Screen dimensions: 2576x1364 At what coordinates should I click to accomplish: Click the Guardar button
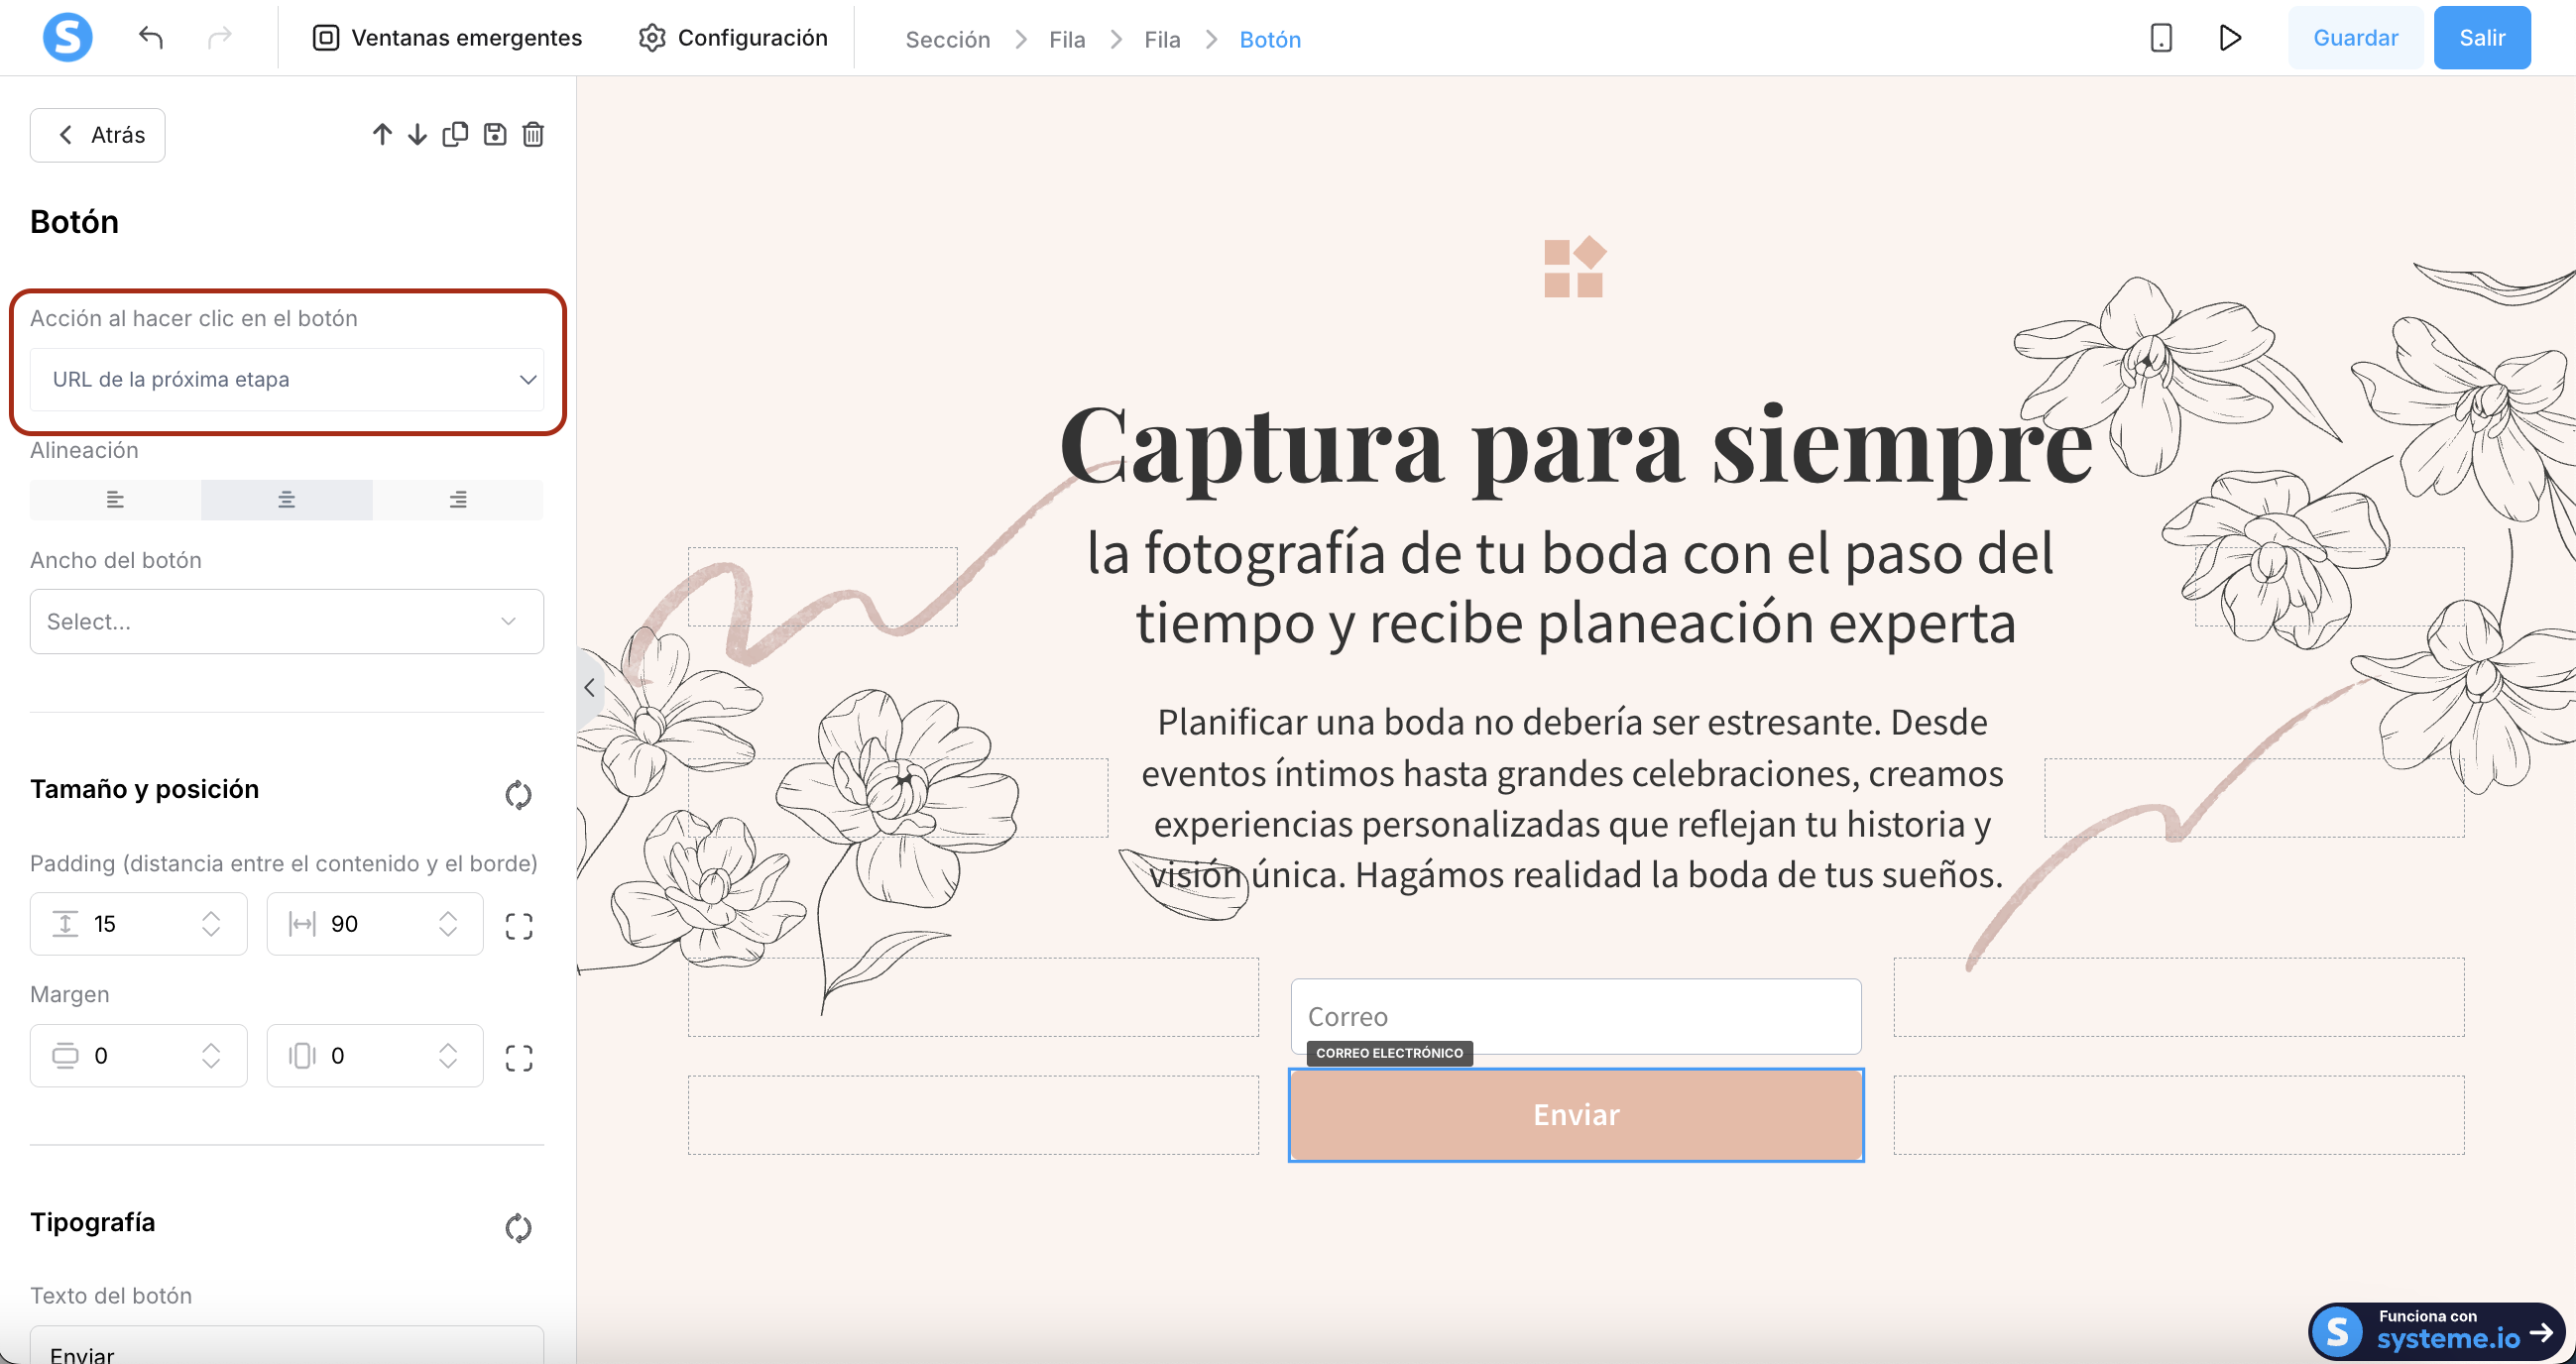pyautogui.click(x=2354, y=38)
